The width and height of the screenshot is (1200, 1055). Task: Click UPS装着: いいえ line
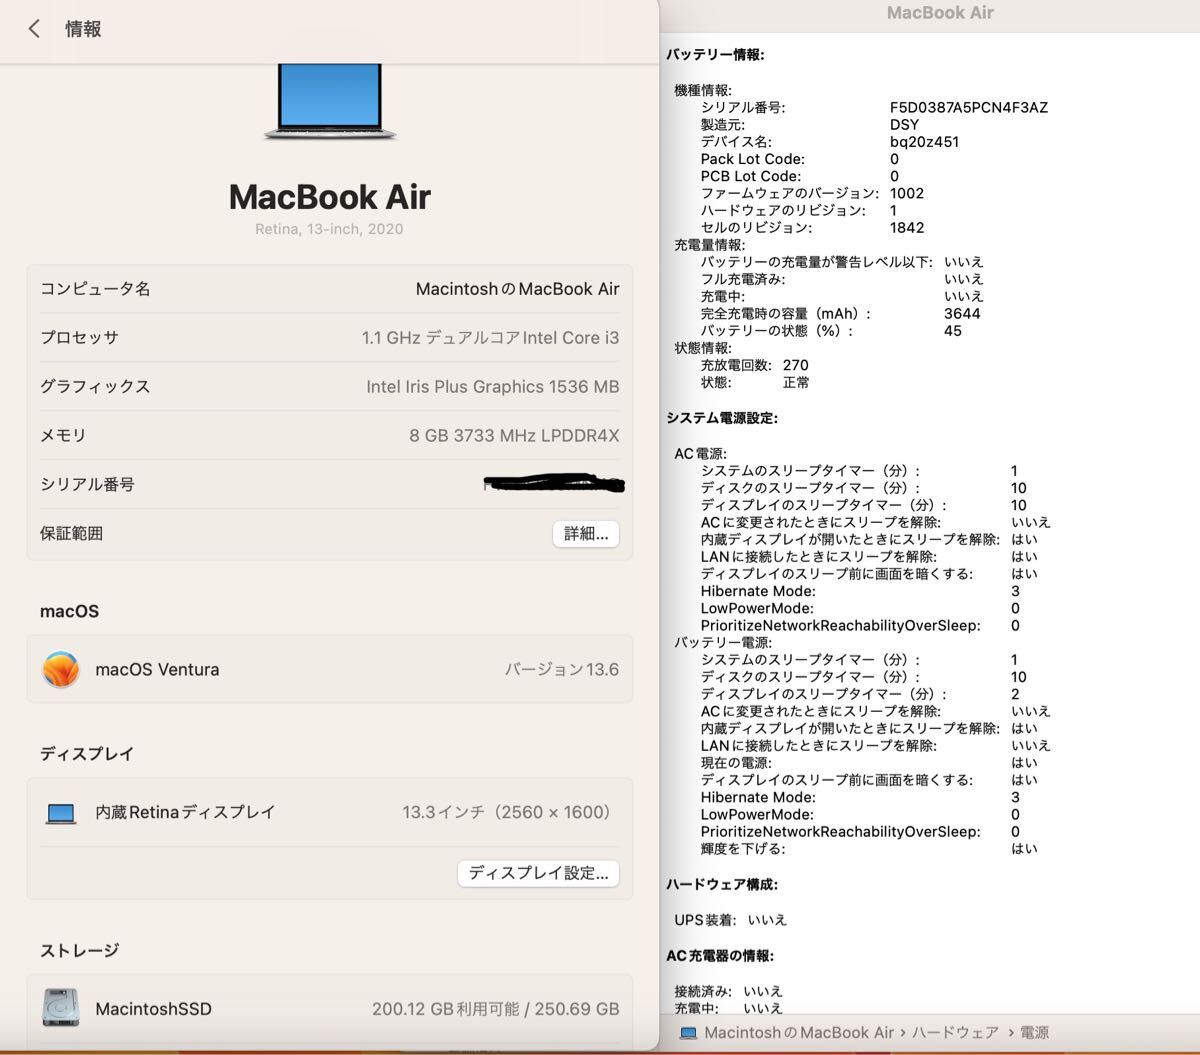[731, 920]
